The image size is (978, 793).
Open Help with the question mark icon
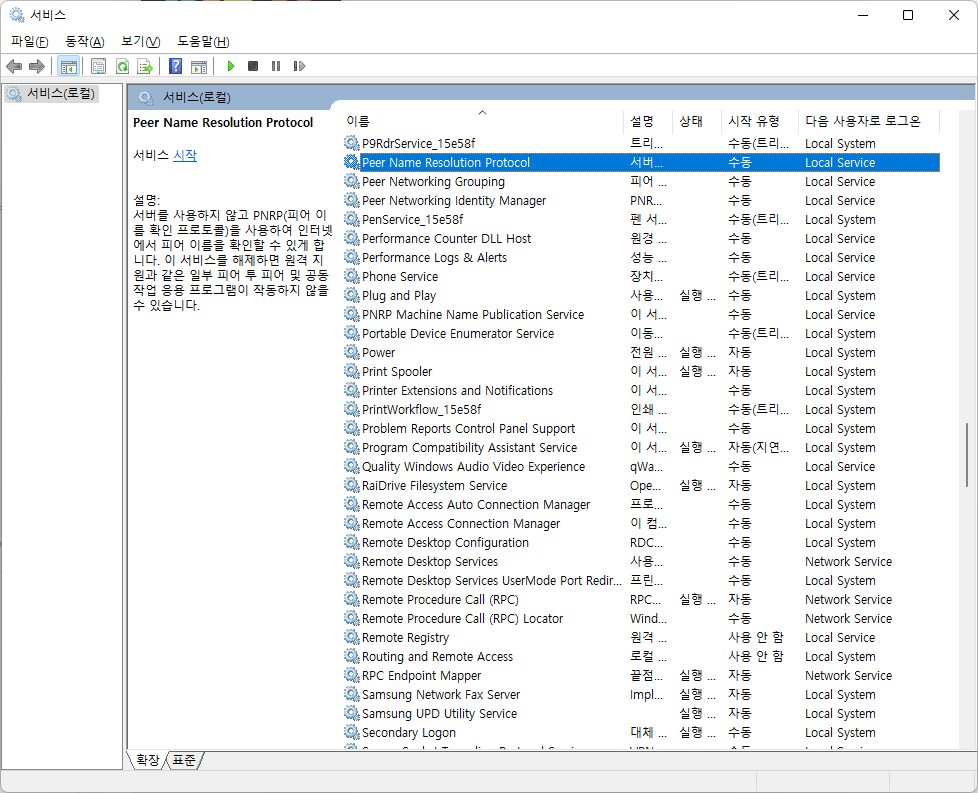coord(175,66)
